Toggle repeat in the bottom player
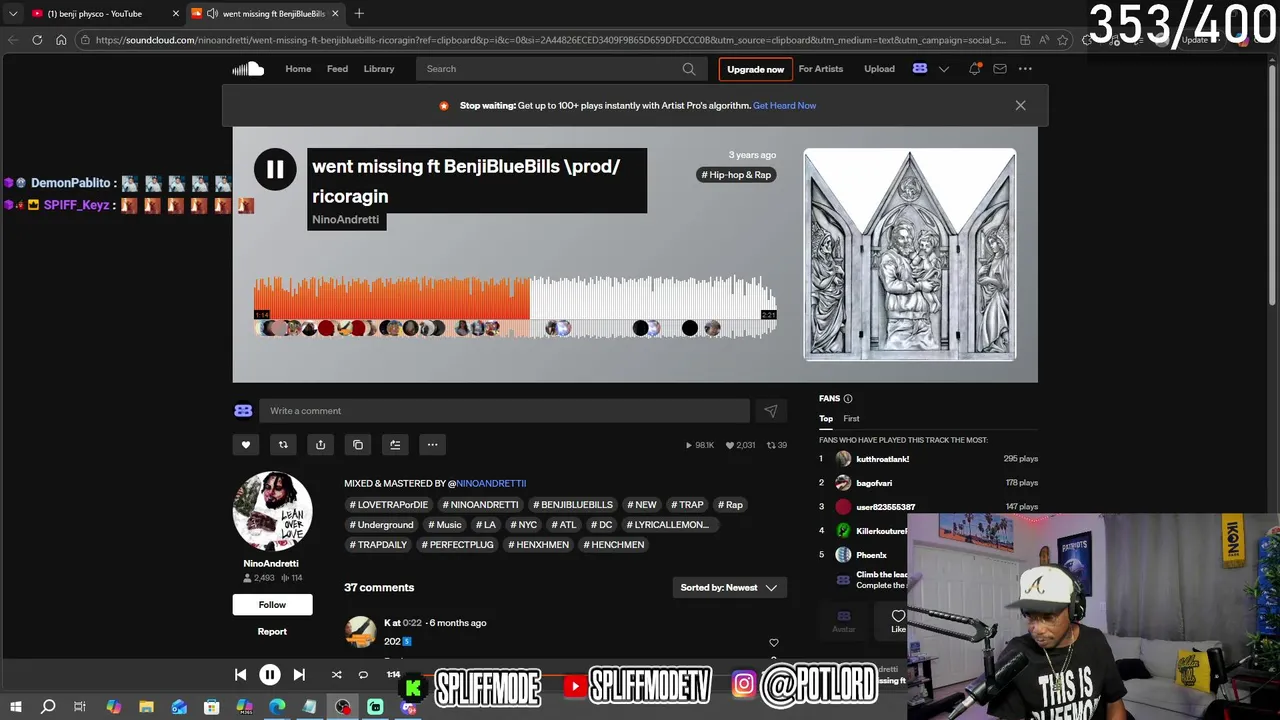Viewport: 1280px width, 720px height. coord(363,675)
